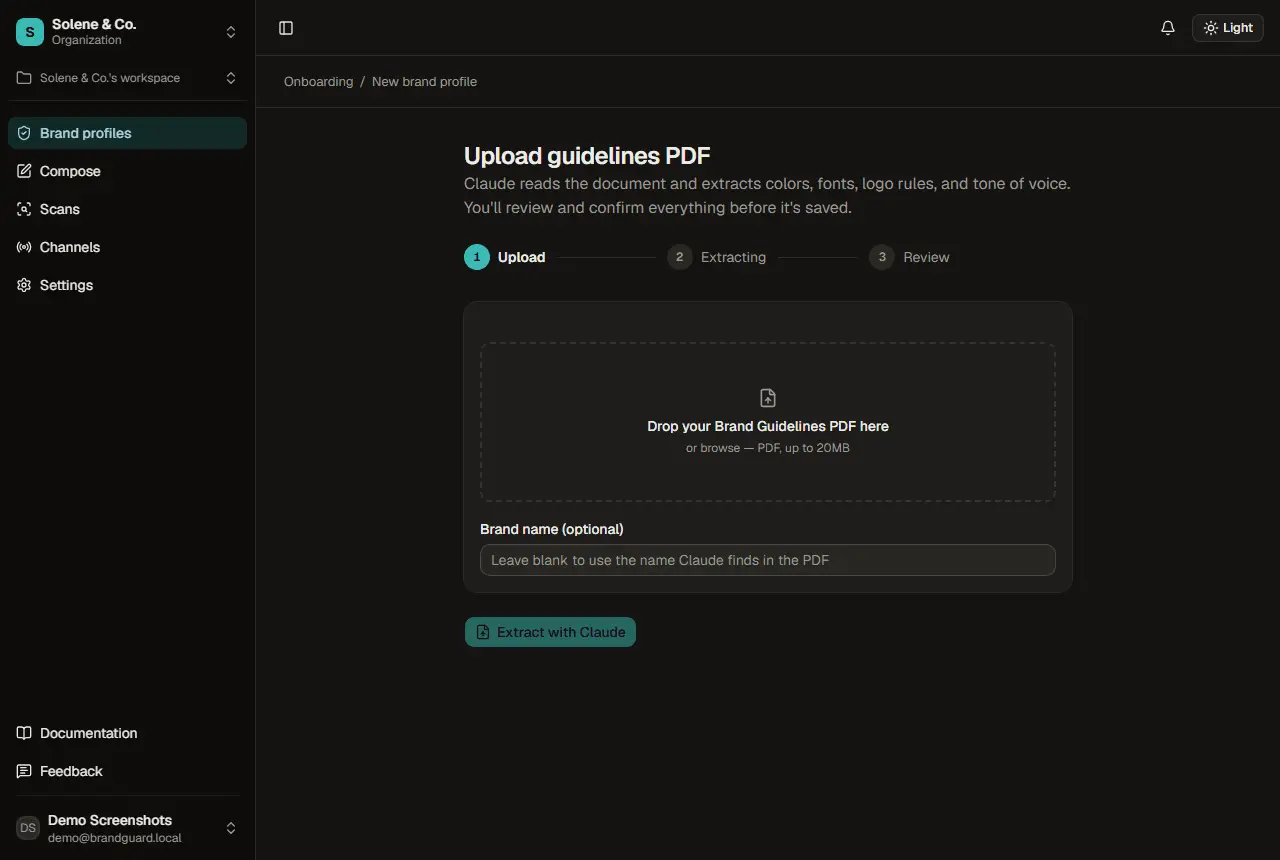Screen dimensions: 1280x860
Task: Open Settings from the sidebar
Action: click(x=127, y=285)
